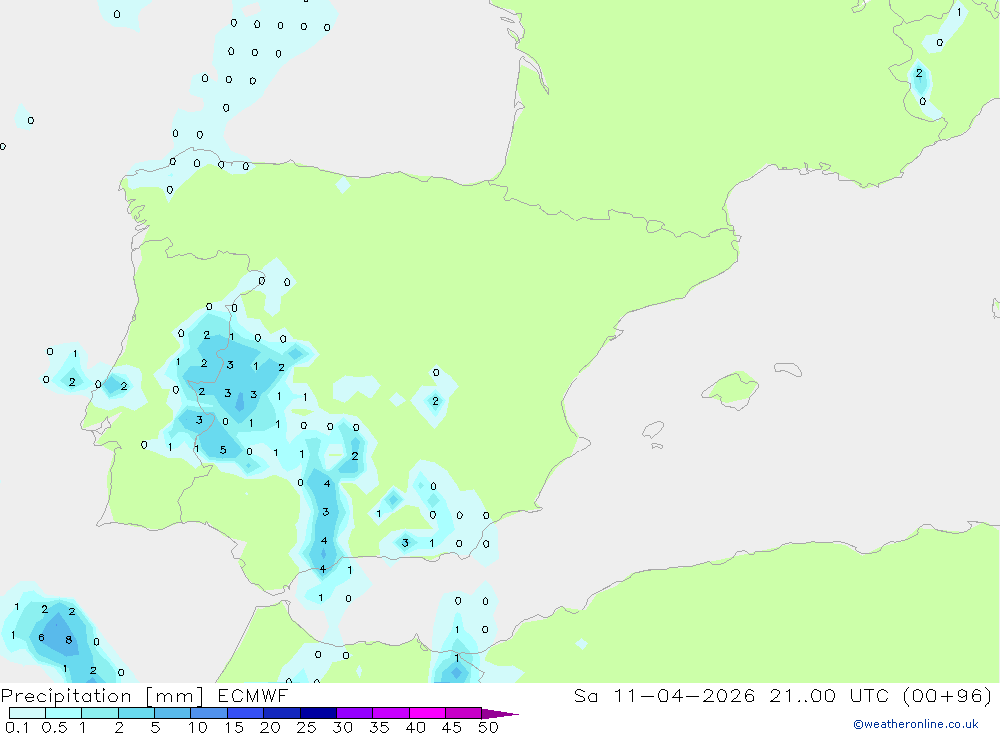Click the '8' precipitation value on the map
The height and width of the screenshot is (733, 1000).
(x=68, y=640)
